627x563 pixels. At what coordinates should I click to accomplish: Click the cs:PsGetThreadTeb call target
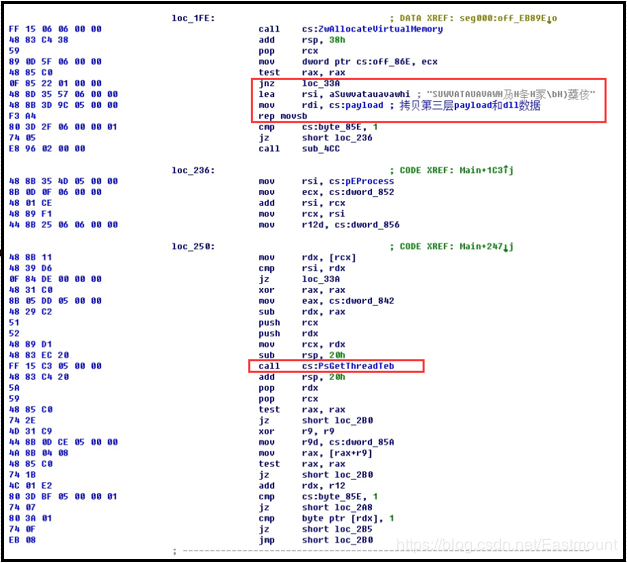348,366
